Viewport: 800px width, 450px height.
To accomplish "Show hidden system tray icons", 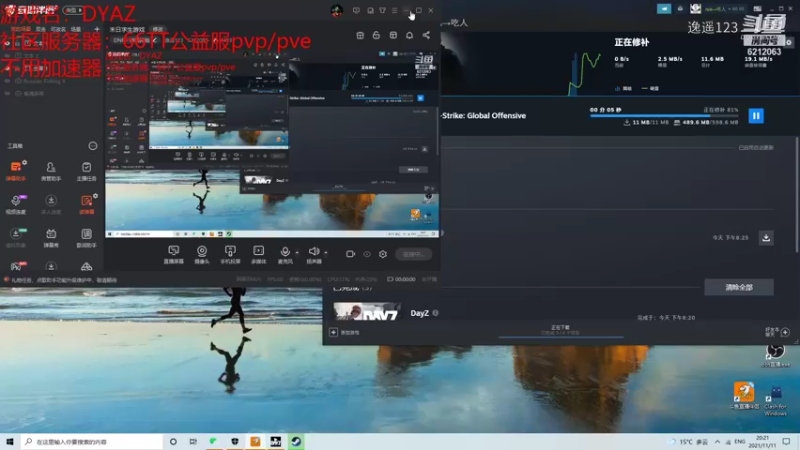I will 717,441.
